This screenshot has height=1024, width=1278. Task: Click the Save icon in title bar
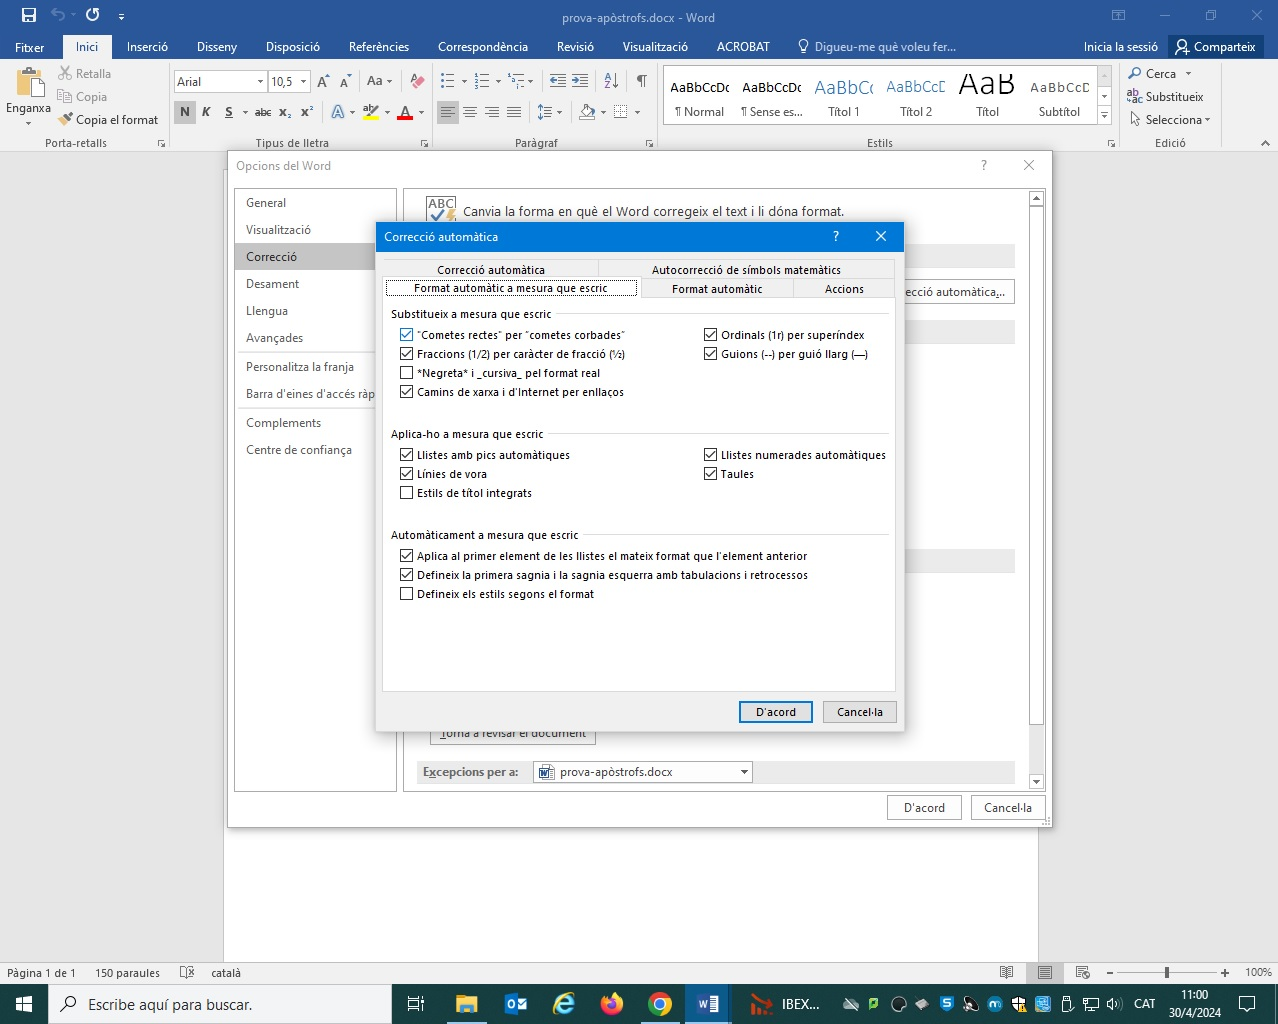29,16
